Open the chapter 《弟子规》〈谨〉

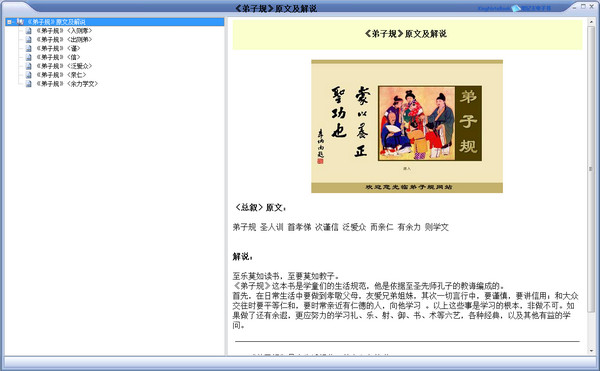pos(58,48)
